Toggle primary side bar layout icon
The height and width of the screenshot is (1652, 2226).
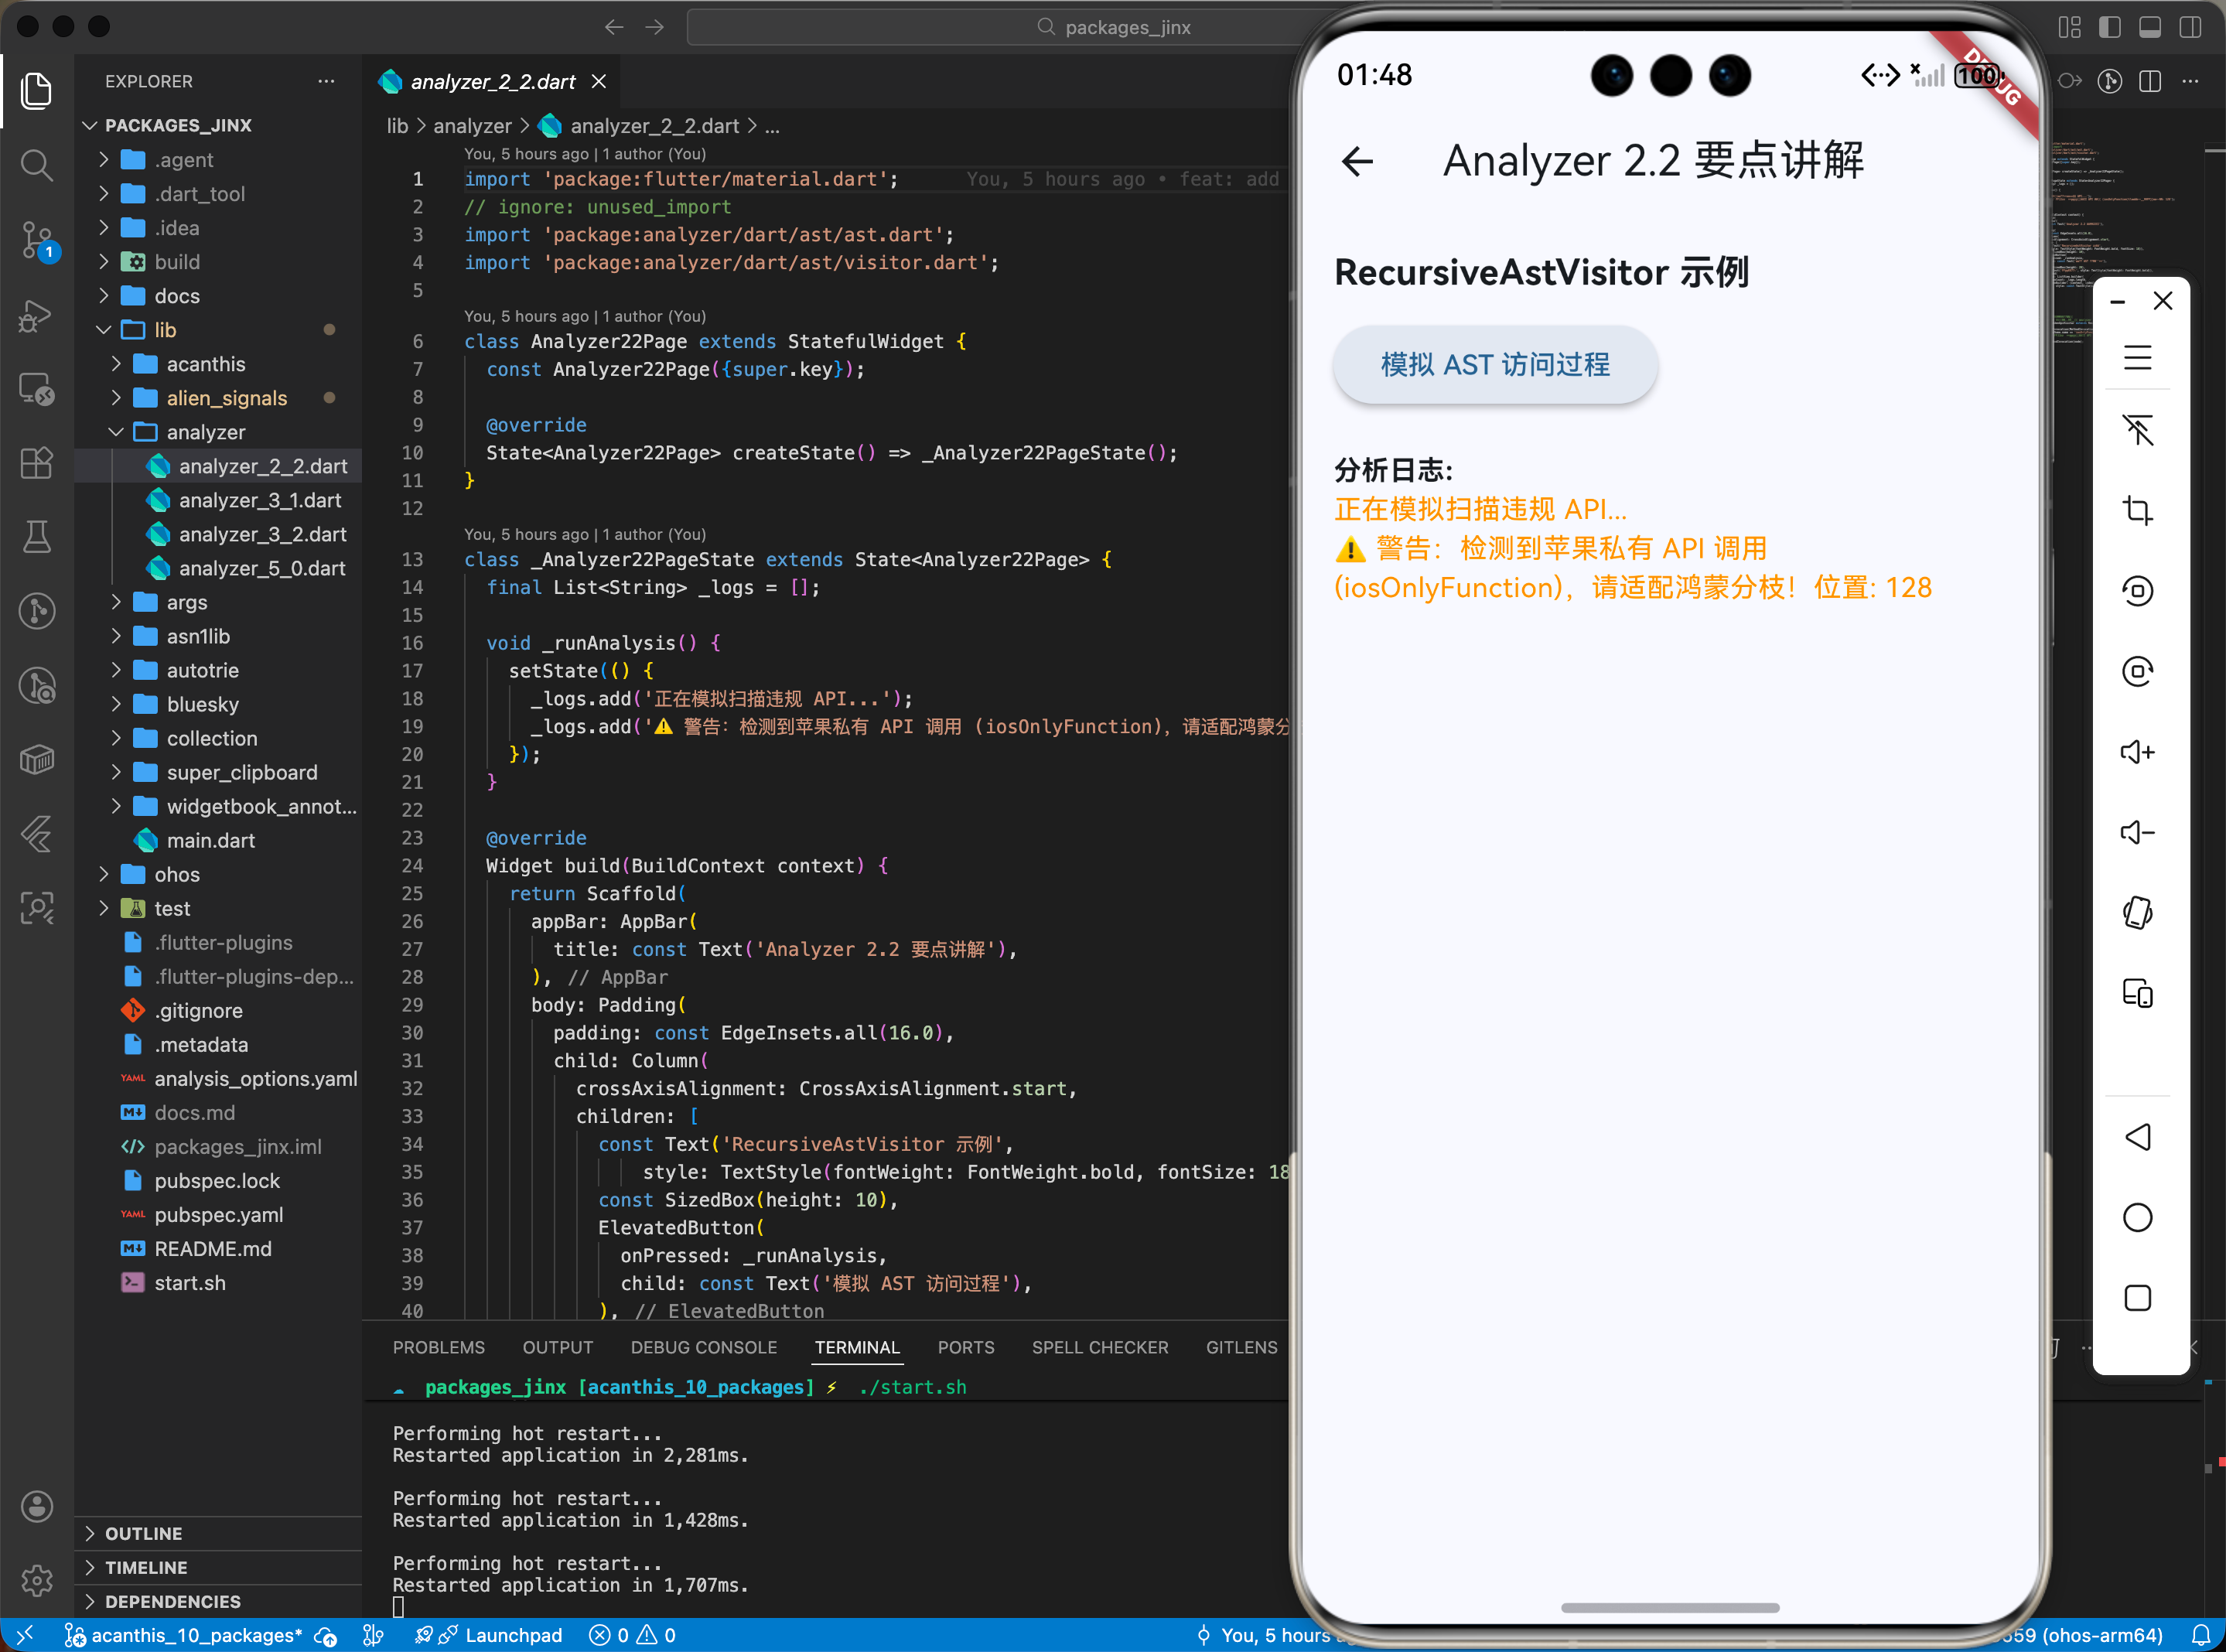(x=2110, y=27)
